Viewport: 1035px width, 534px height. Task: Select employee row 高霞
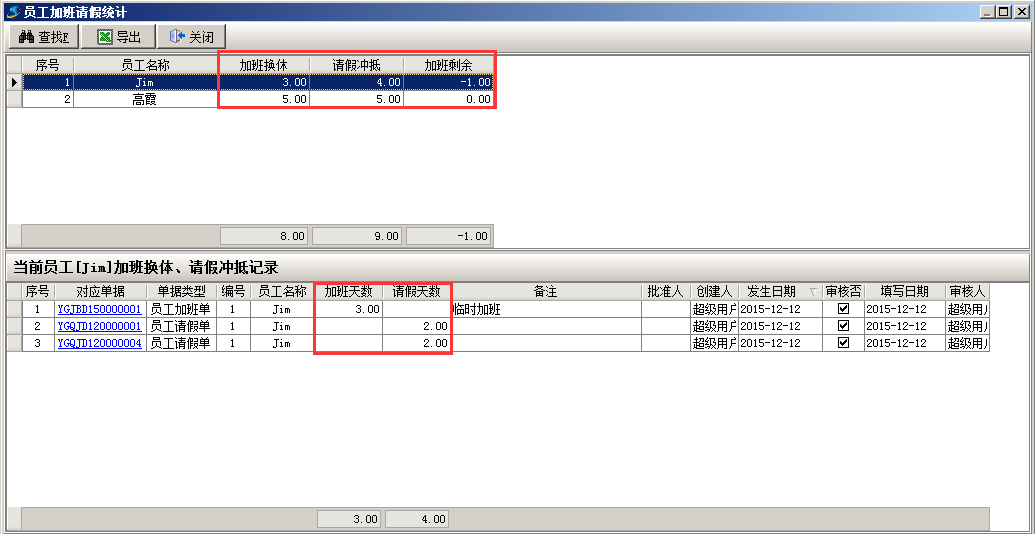(x=145, y=99)
